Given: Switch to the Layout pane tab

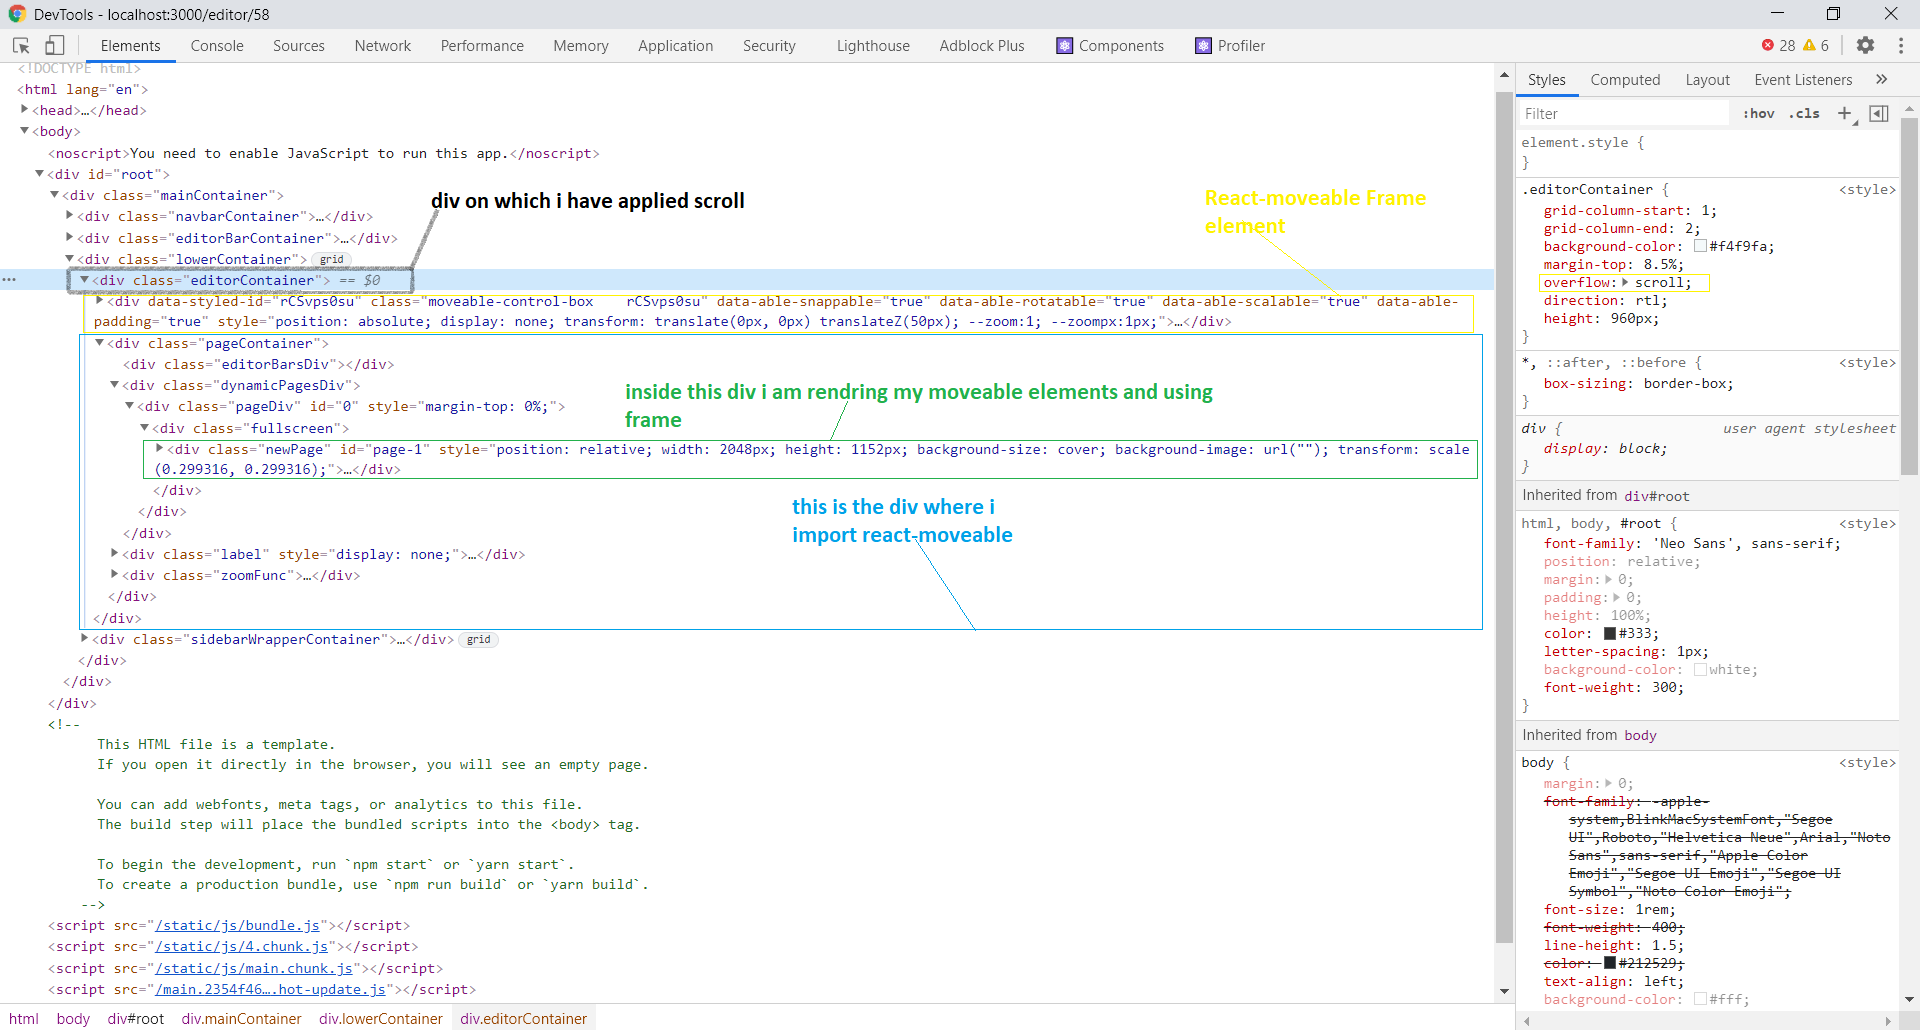Looking at the screenshot, I should coord(1707,80).
